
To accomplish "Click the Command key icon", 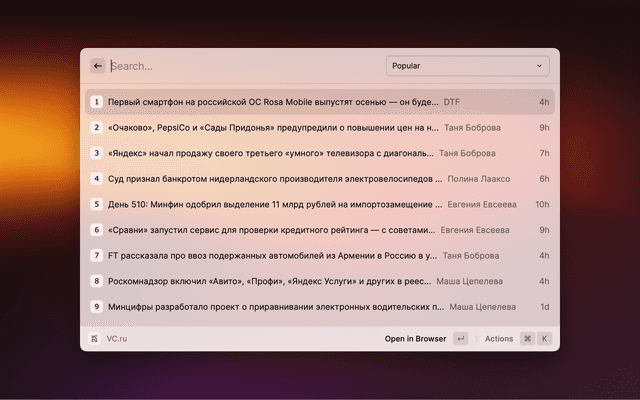I will (x=527, y=339).
